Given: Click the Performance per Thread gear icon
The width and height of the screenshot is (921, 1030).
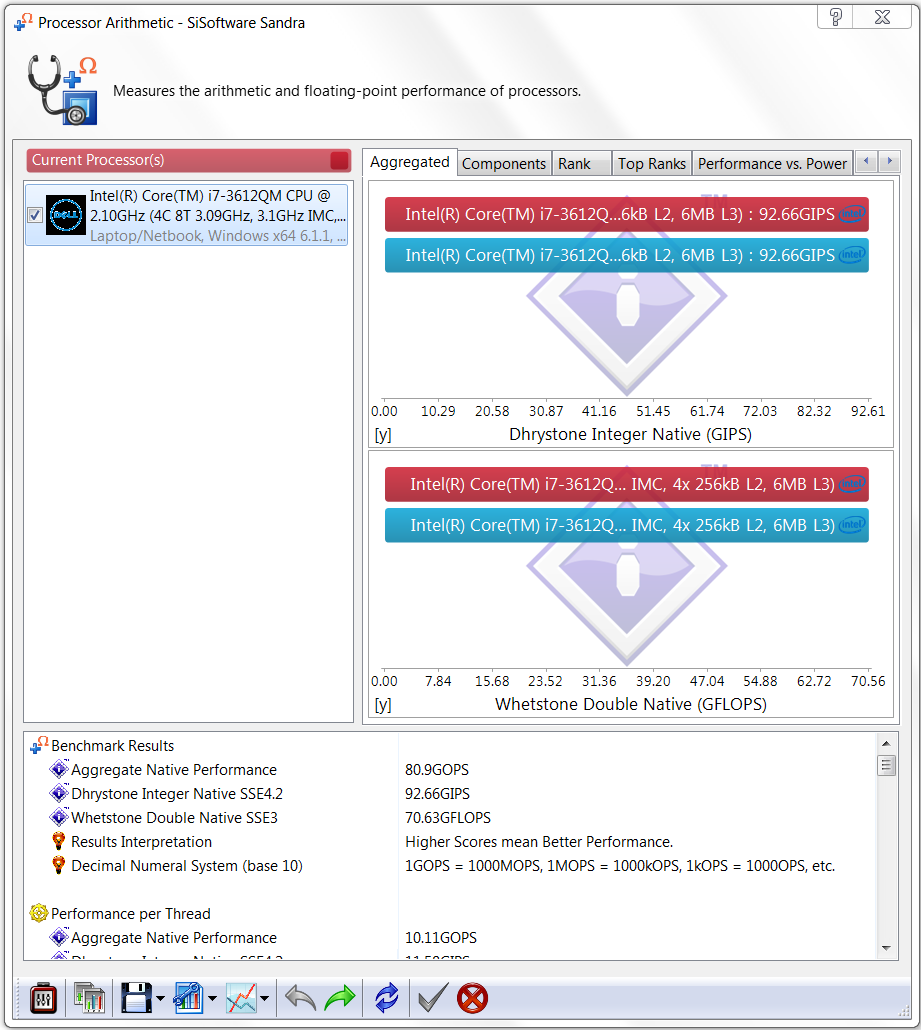Looking at the screenshot, I should click(39, 913).
